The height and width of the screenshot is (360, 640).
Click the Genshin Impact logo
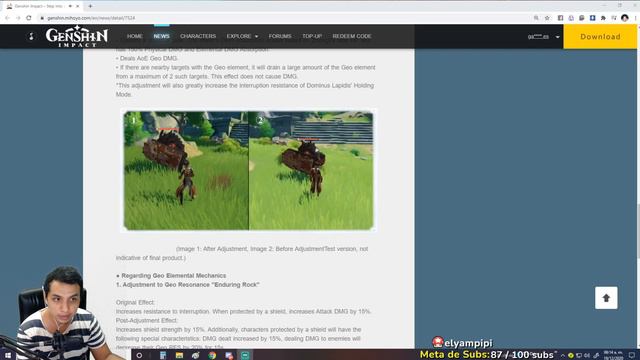[77, 36]
